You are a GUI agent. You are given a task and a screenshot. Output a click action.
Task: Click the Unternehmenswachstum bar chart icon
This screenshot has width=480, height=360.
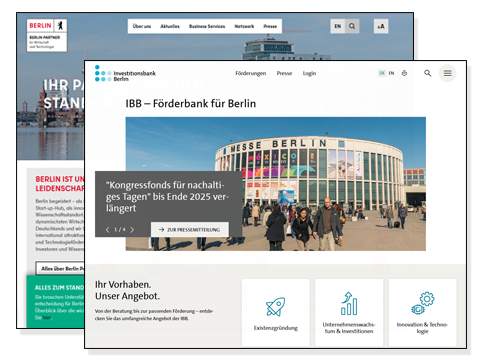click(x=349, y=304)
